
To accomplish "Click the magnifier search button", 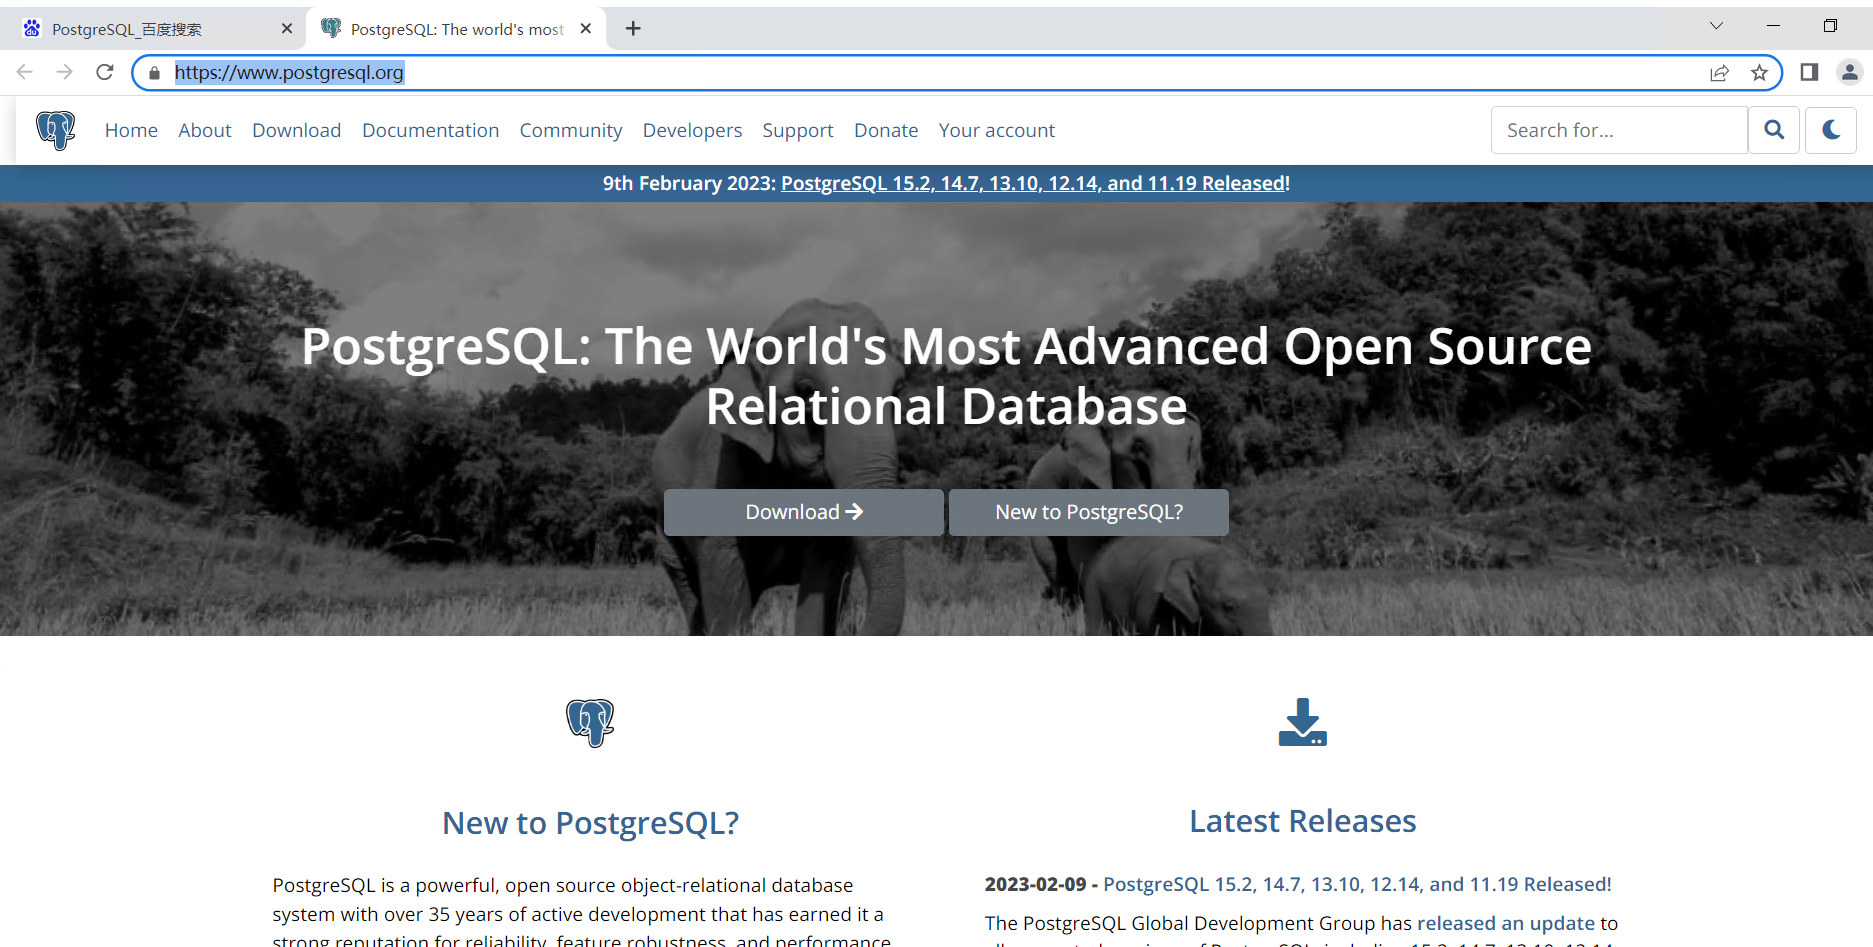I will [x=1774, y=130].
